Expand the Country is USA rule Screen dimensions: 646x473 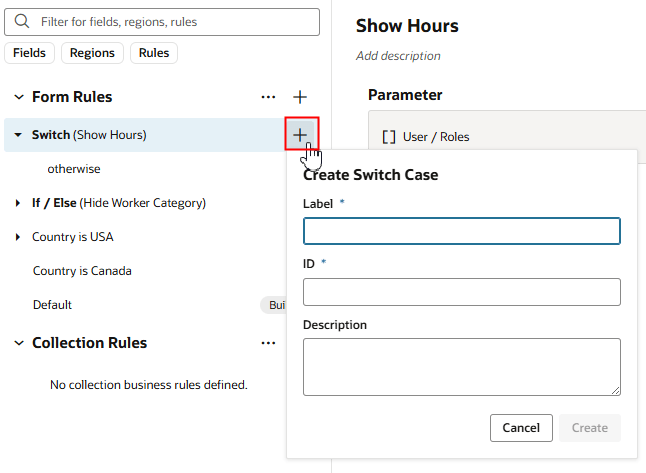pos(18,237)
